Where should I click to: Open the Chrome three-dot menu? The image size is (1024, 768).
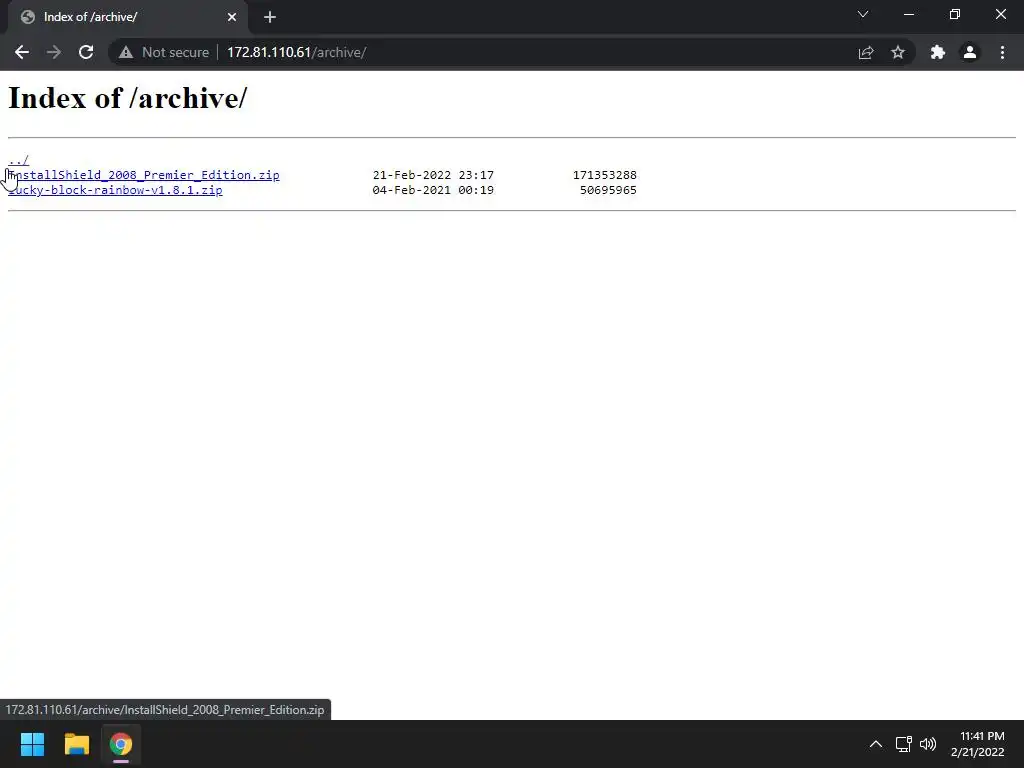[1002, 52]
